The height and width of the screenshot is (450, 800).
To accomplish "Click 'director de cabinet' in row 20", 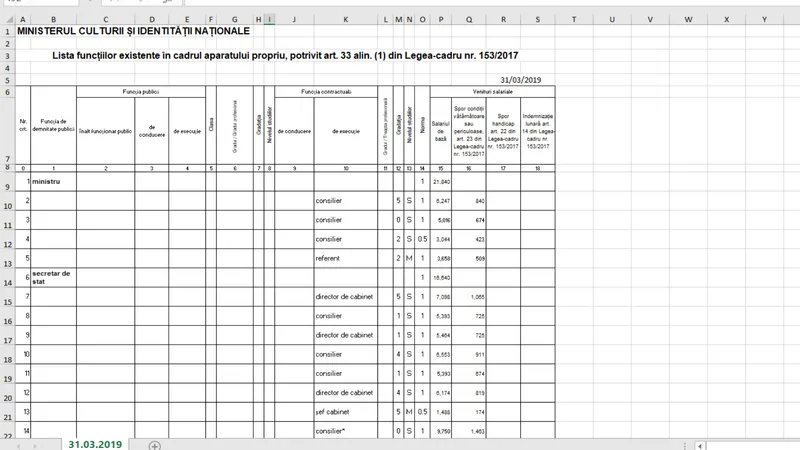I will point(345,393).
